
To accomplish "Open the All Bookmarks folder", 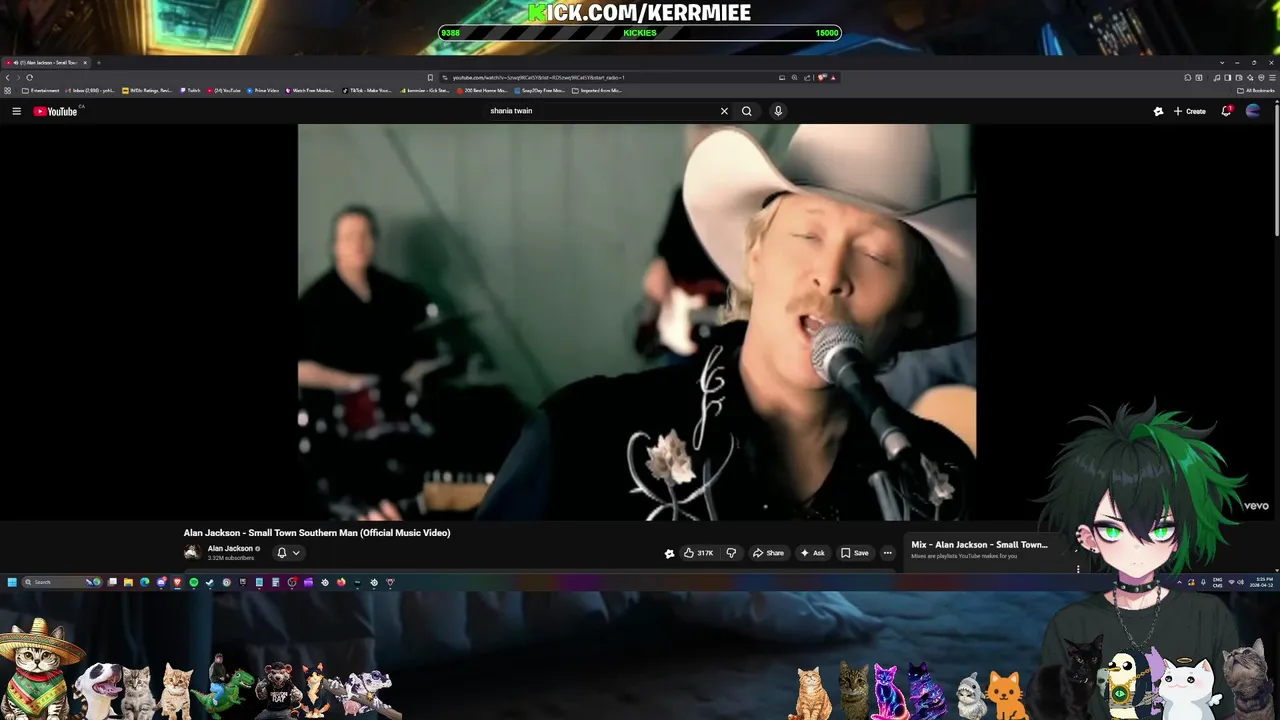I will pyautogui.click(x=1256, y=90).
